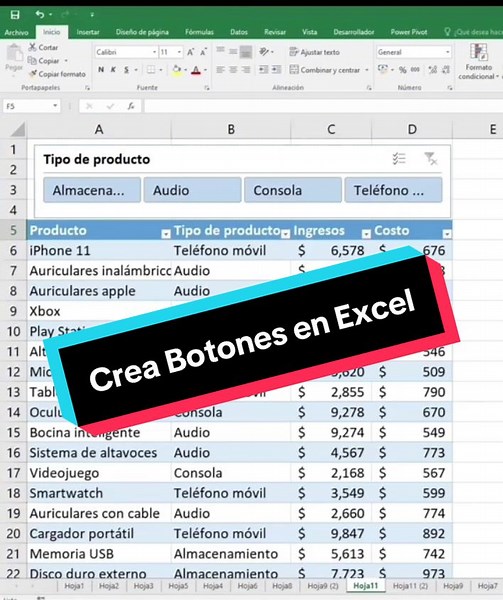Viewport: 503px width, 600px height.
Task: Switch to sheet tab Hoja9 (2)
Action: coord(323,586)
